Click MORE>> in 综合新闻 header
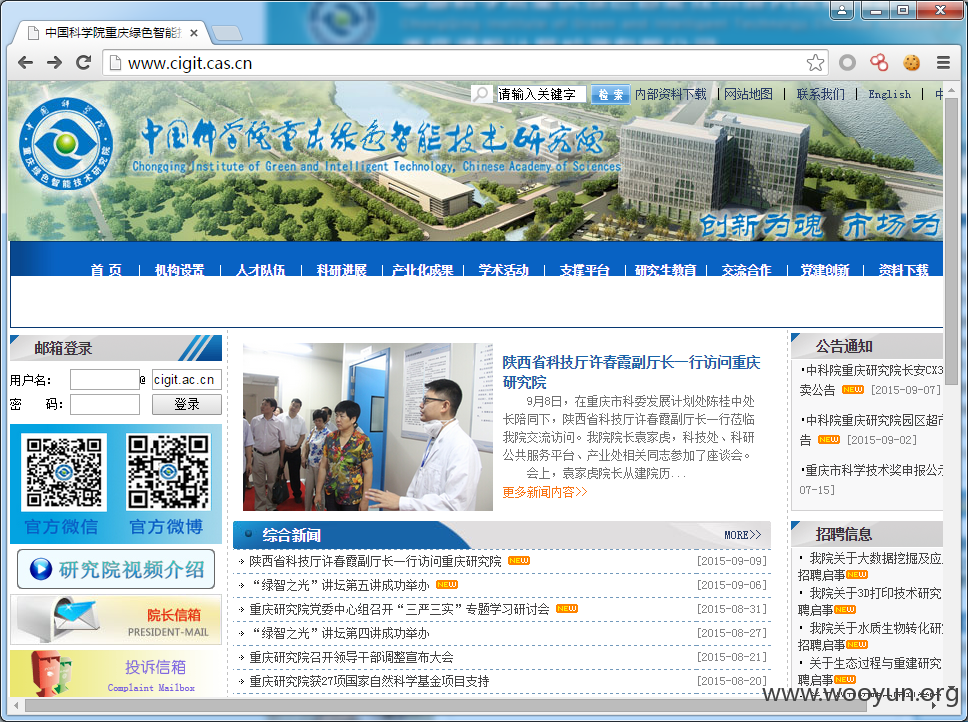 tap(743, 535)
